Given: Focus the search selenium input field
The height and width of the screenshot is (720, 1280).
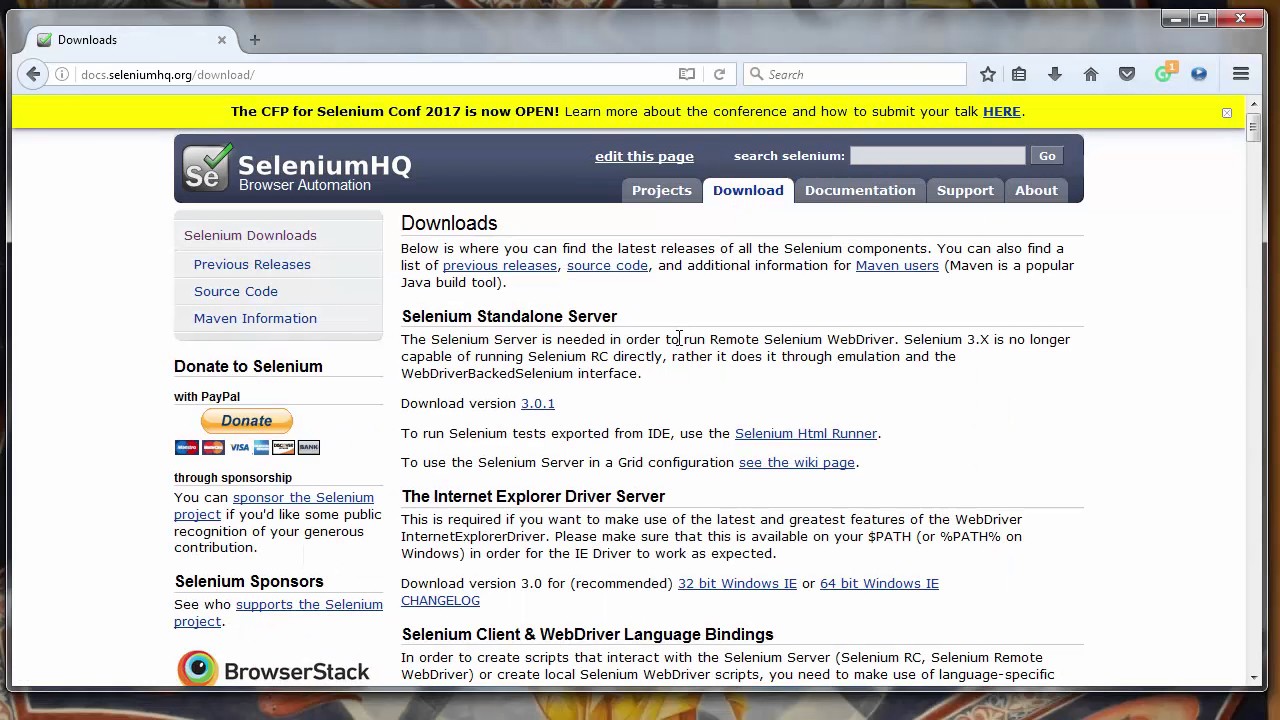Looking at the screenshot, I should 938,156.
